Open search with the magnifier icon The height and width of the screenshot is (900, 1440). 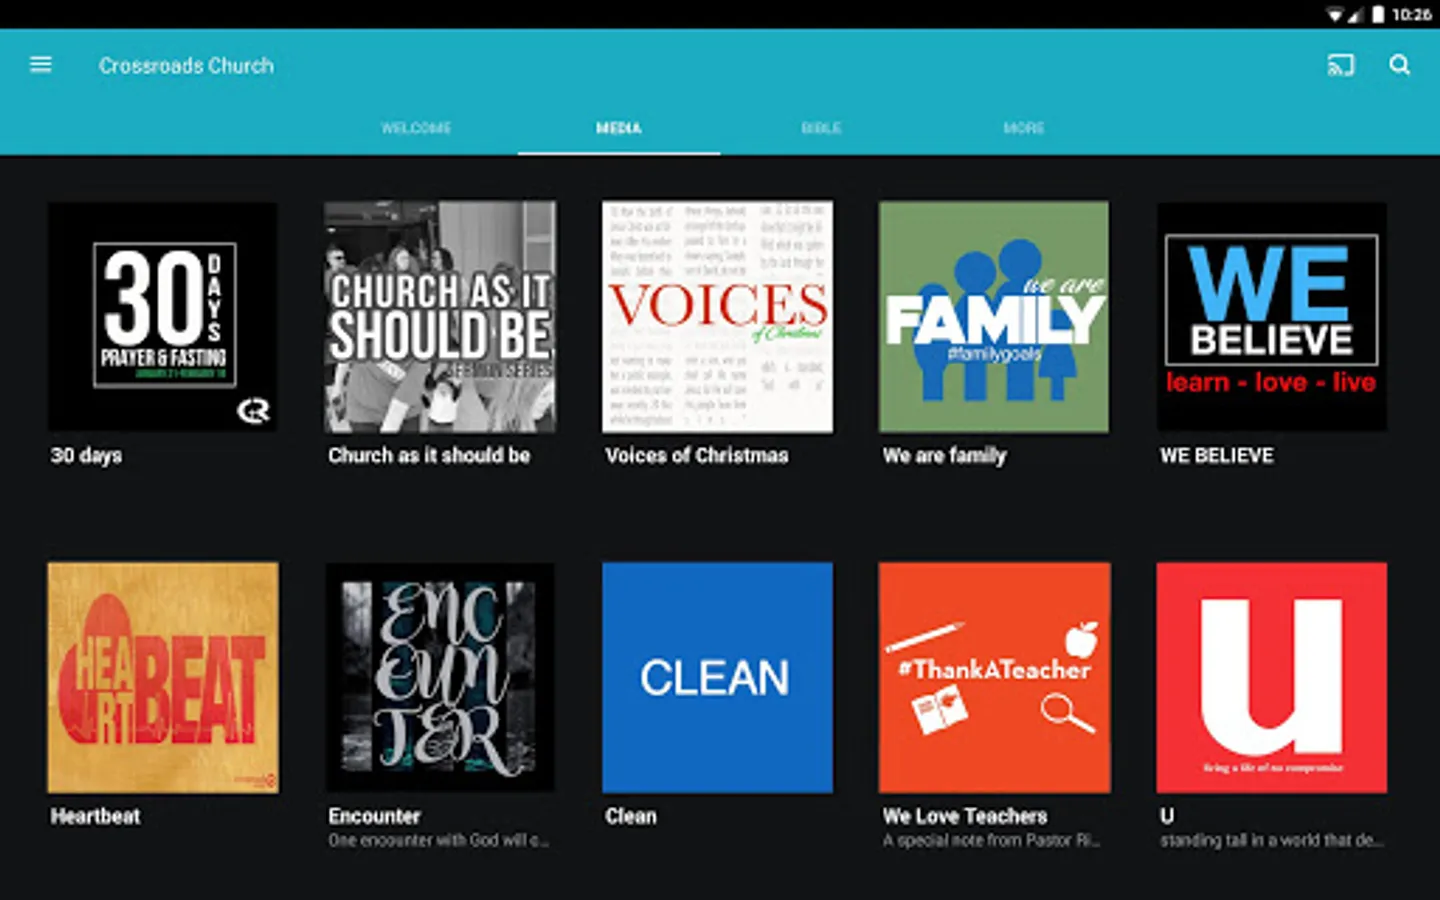click(1400, 65)
